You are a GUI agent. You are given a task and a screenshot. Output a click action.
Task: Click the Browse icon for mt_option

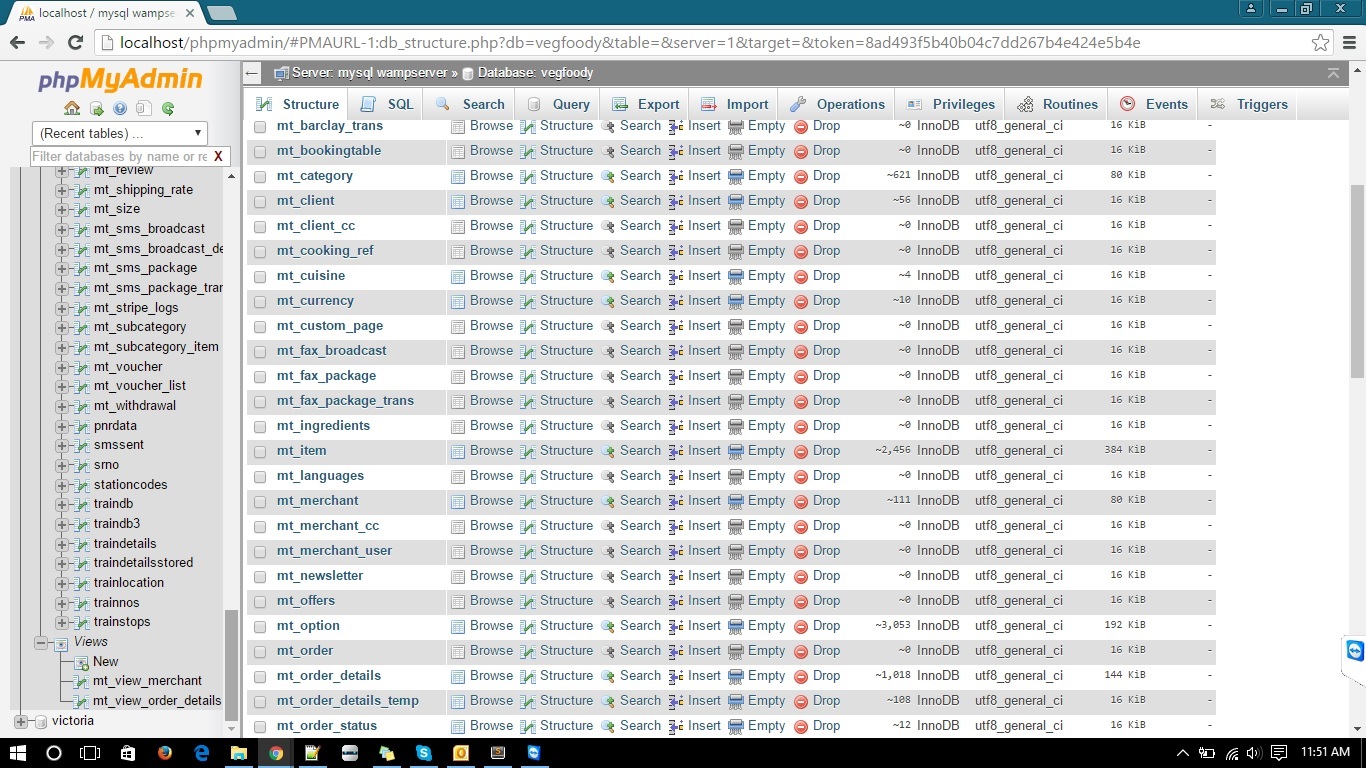pyautogui.click(x=458, y=626)
